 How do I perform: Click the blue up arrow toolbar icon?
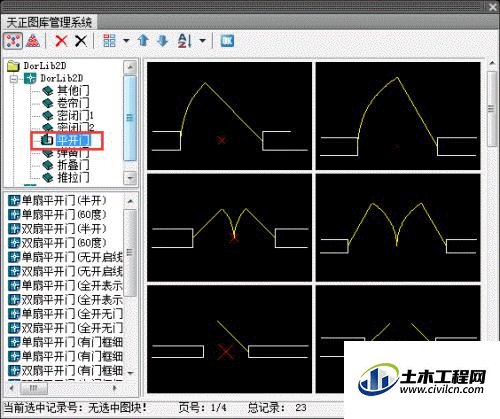coord(143,41)
